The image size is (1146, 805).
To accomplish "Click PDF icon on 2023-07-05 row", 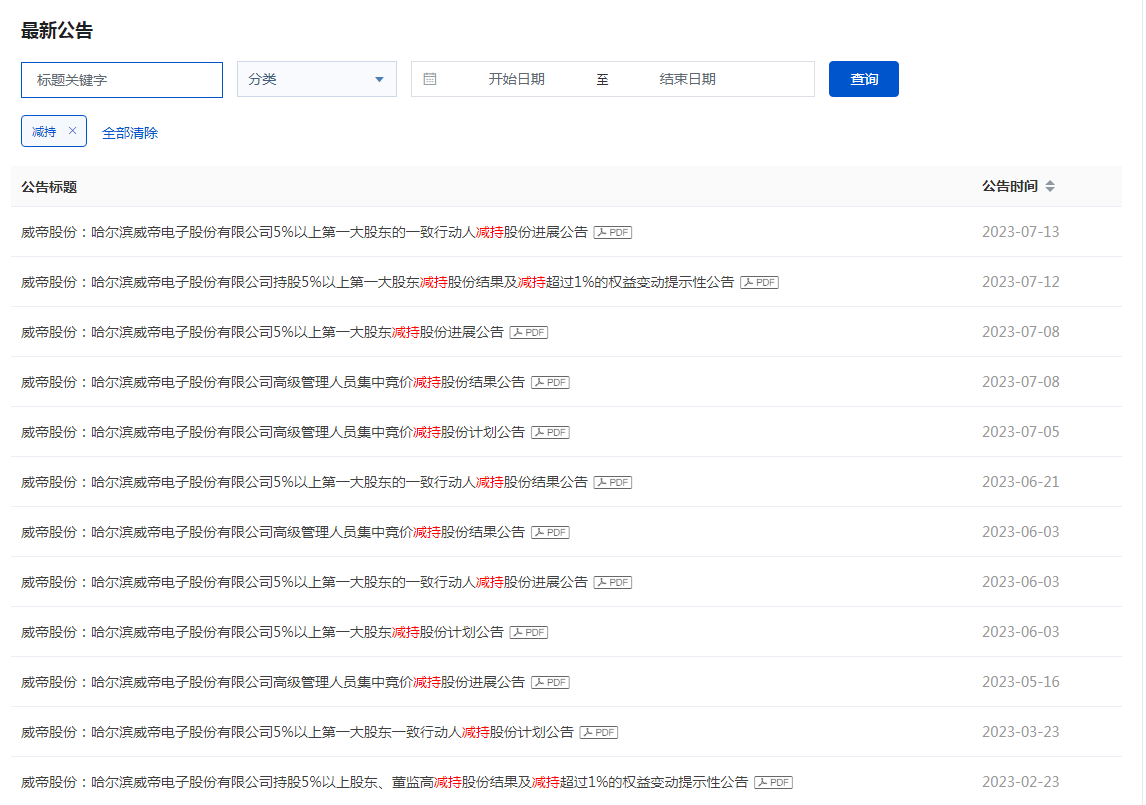I will pos(550,432).
